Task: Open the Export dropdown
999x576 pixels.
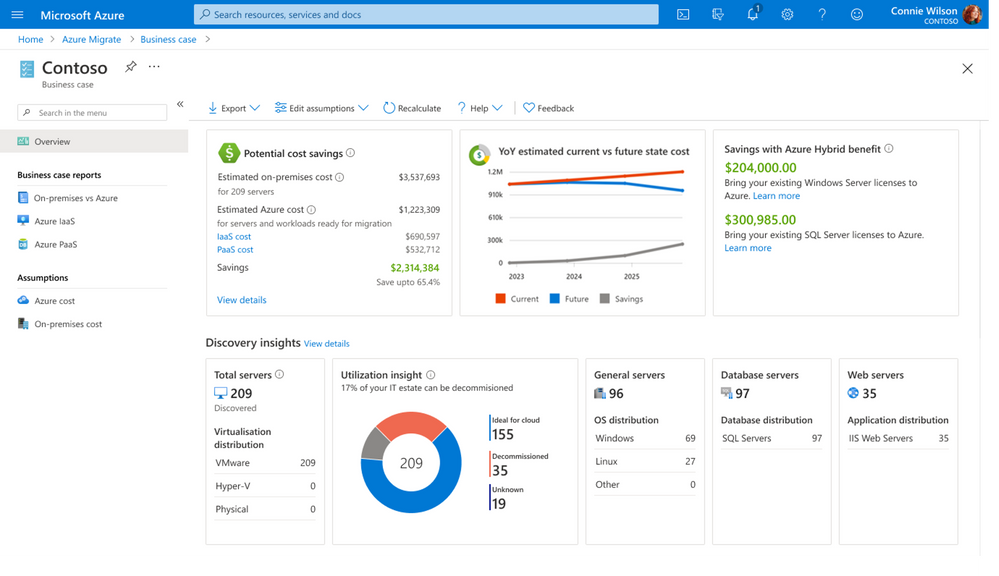Action: tap(234, 108)
